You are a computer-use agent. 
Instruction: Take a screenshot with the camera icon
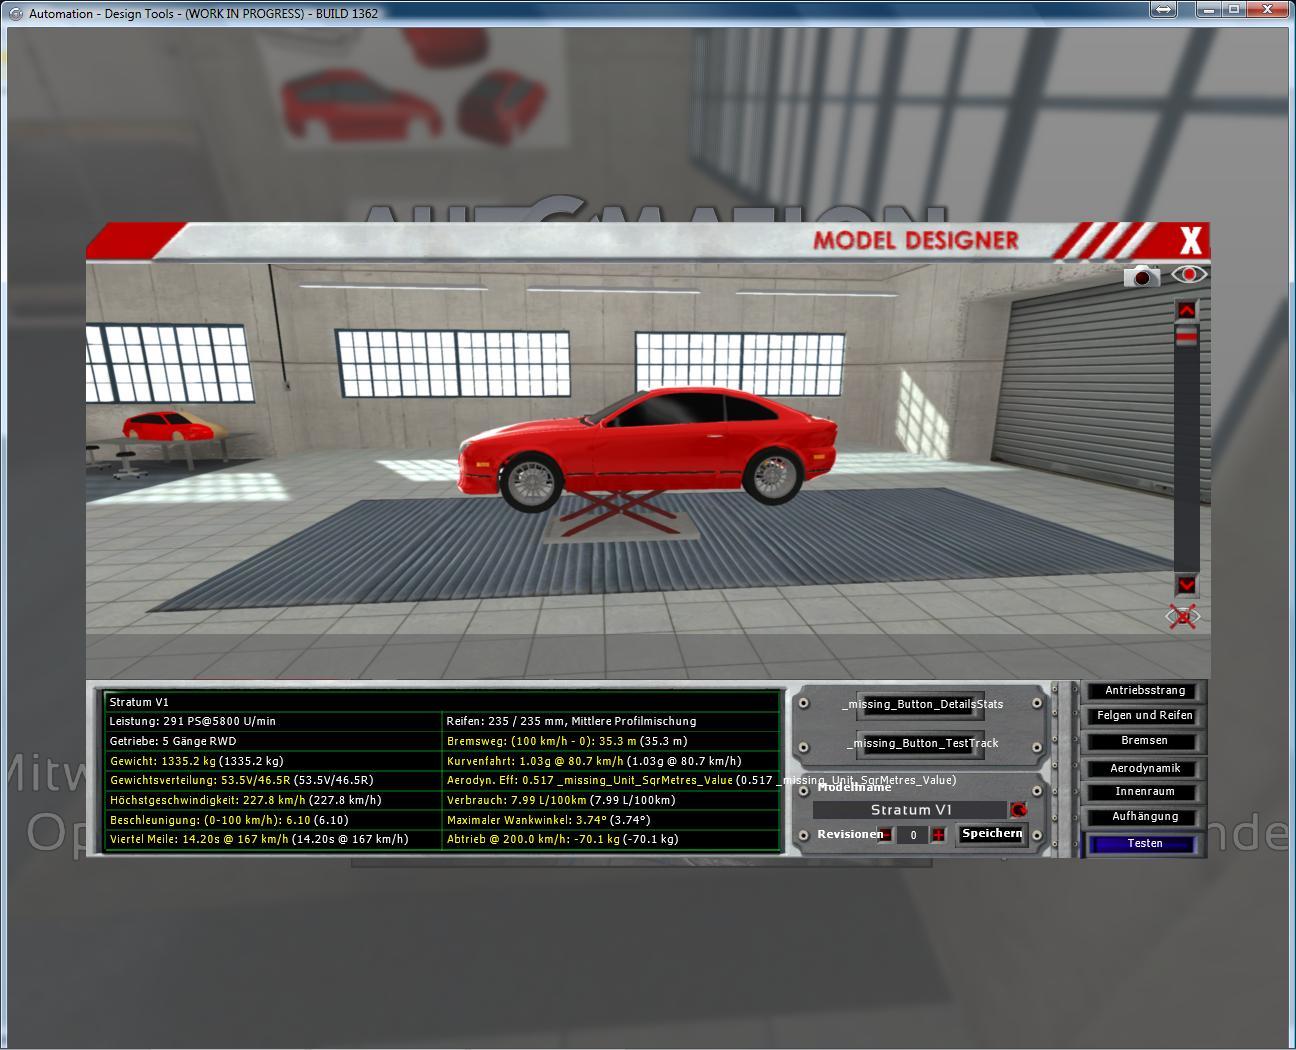[x=1141, y=276]
